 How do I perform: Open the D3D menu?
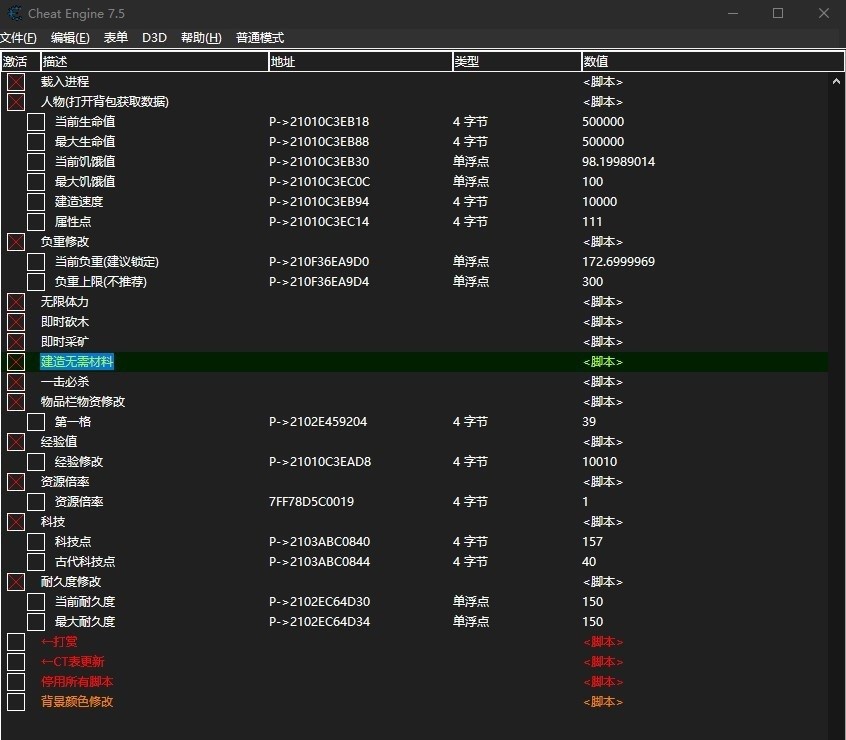tap(153, 37)
